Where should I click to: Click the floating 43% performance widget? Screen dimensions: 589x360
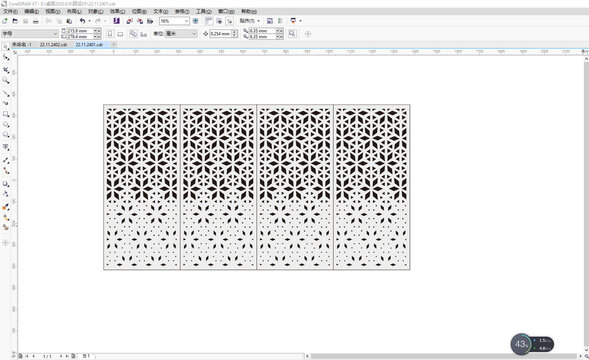click(532, 344)
